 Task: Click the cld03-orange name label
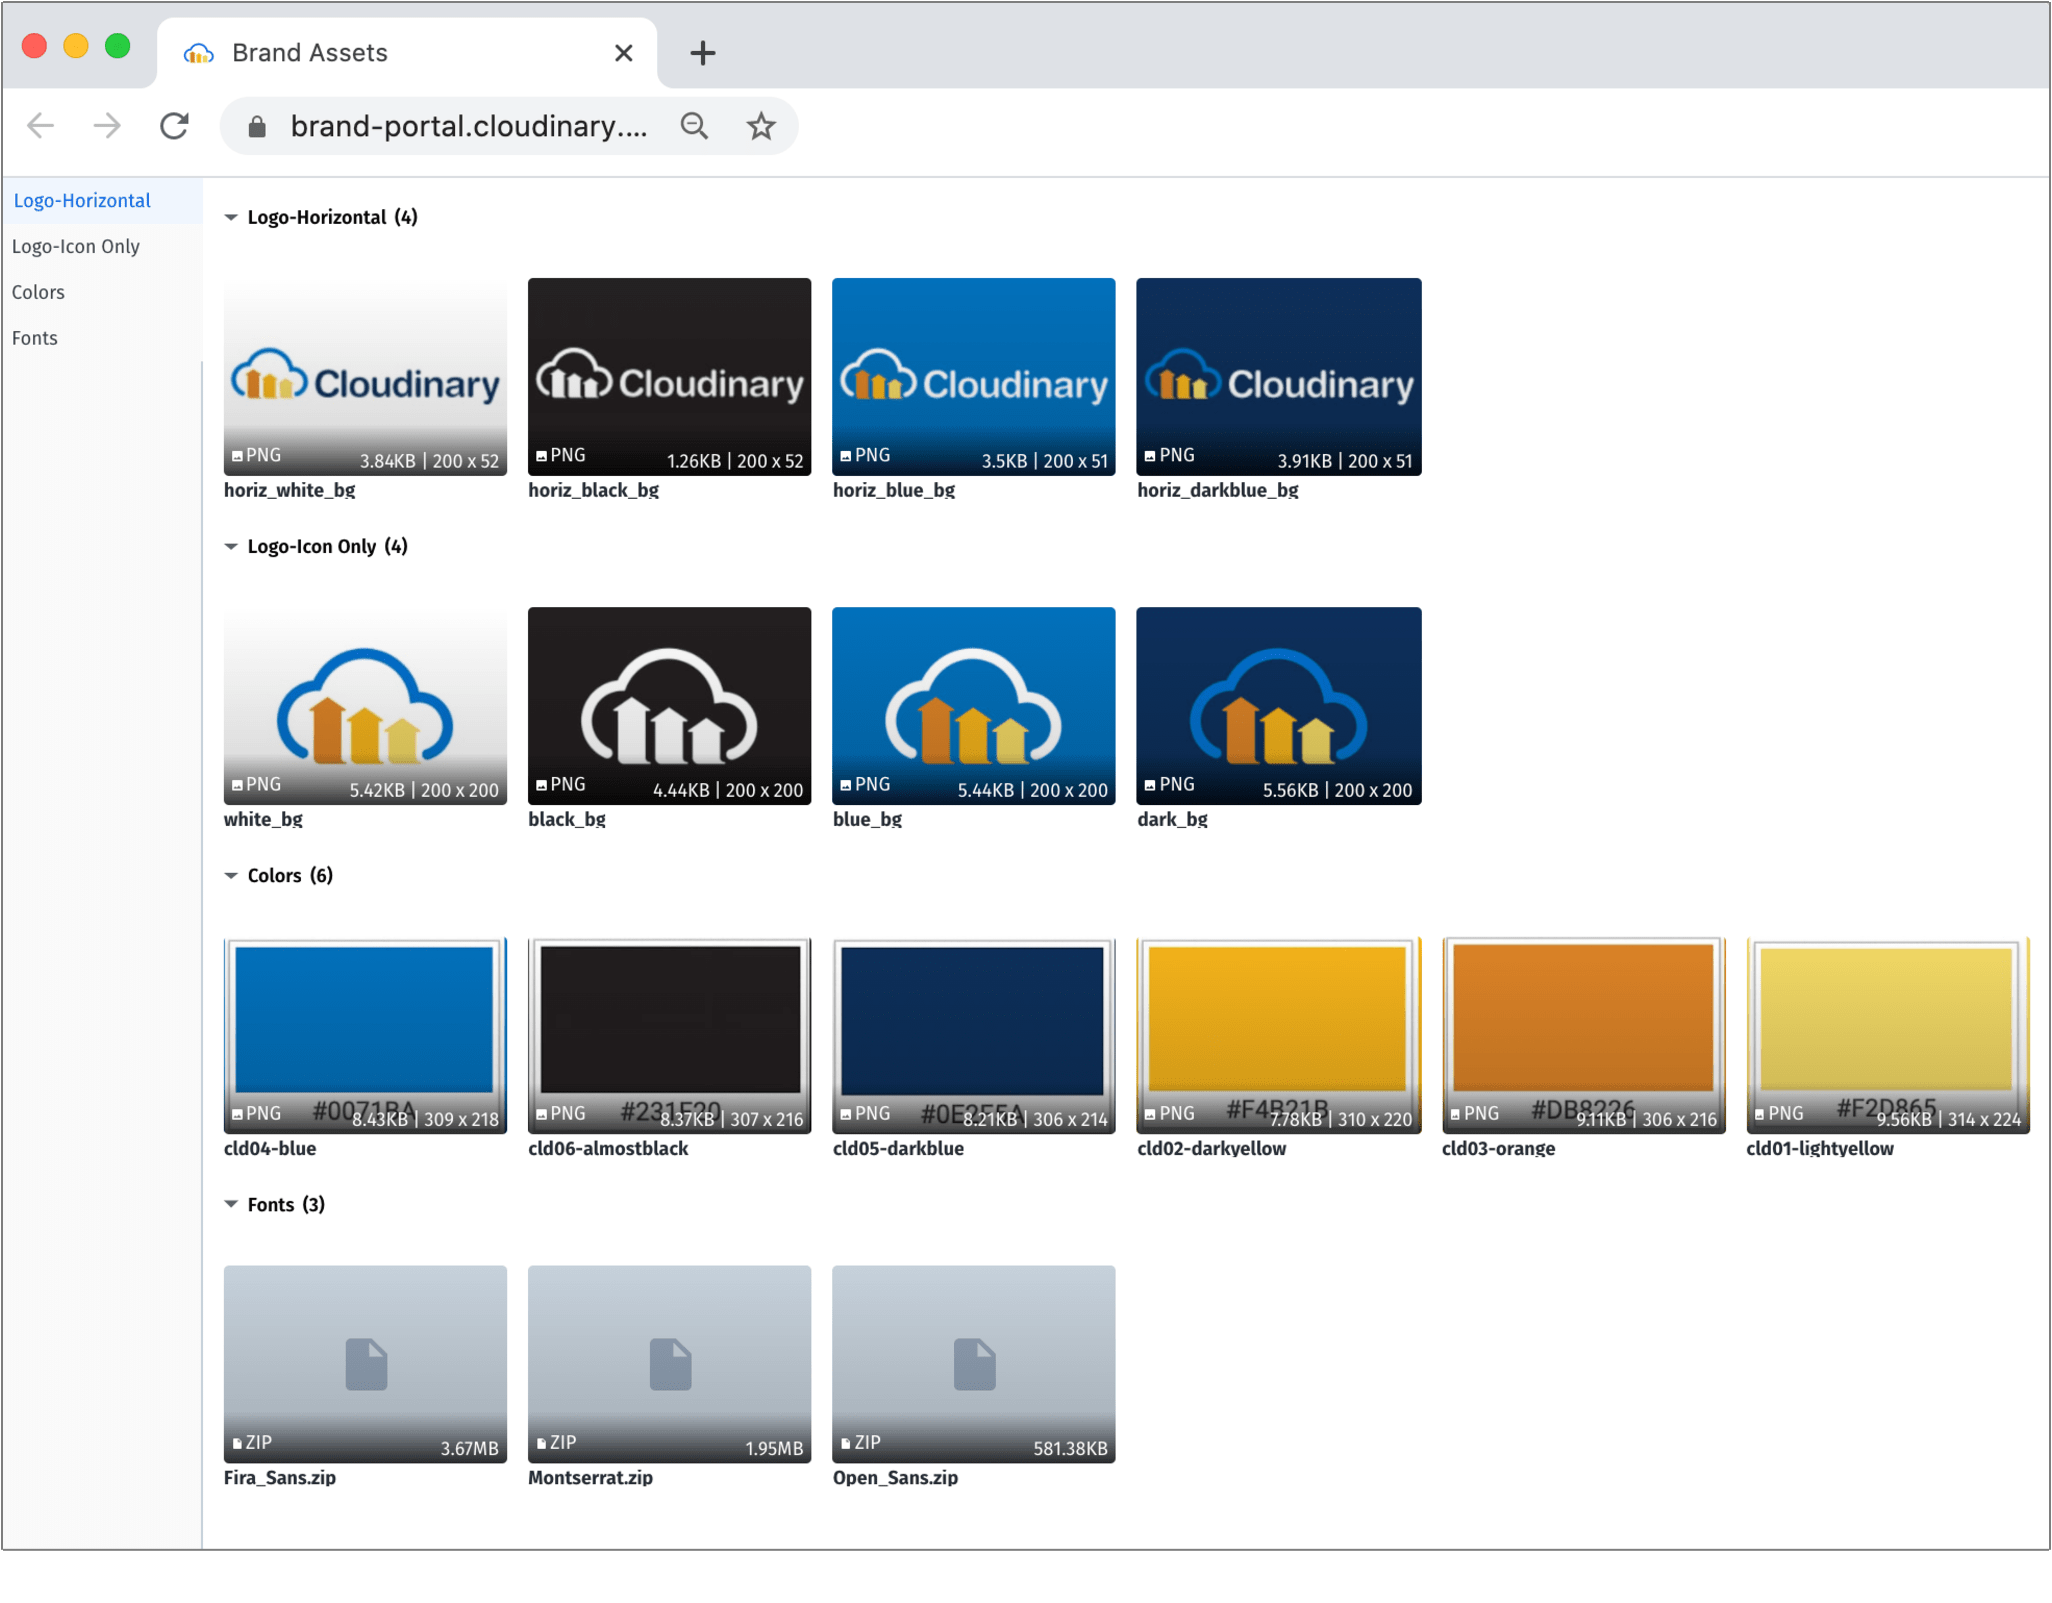coord(1498,1148)
